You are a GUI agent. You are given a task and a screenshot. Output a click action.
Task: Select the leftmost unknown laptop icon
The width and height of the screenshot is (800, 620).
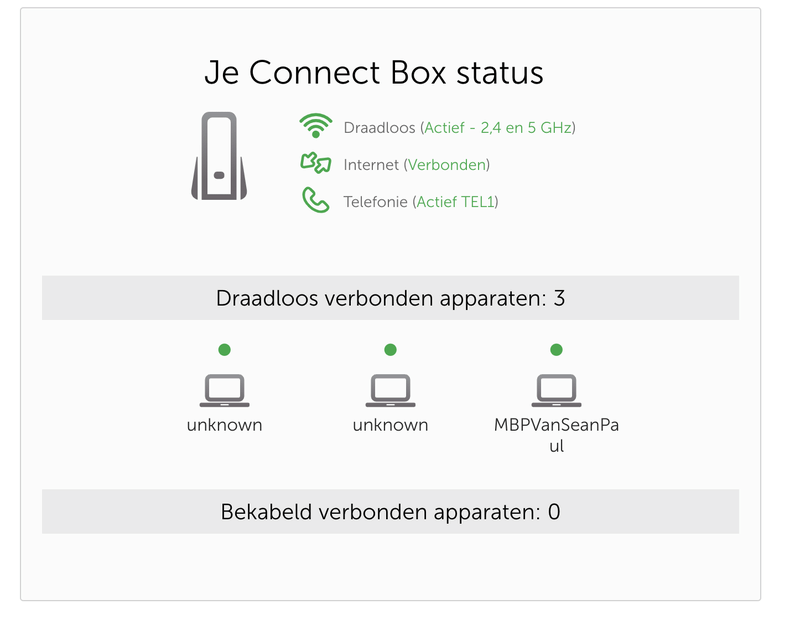(x=224, y=390)
